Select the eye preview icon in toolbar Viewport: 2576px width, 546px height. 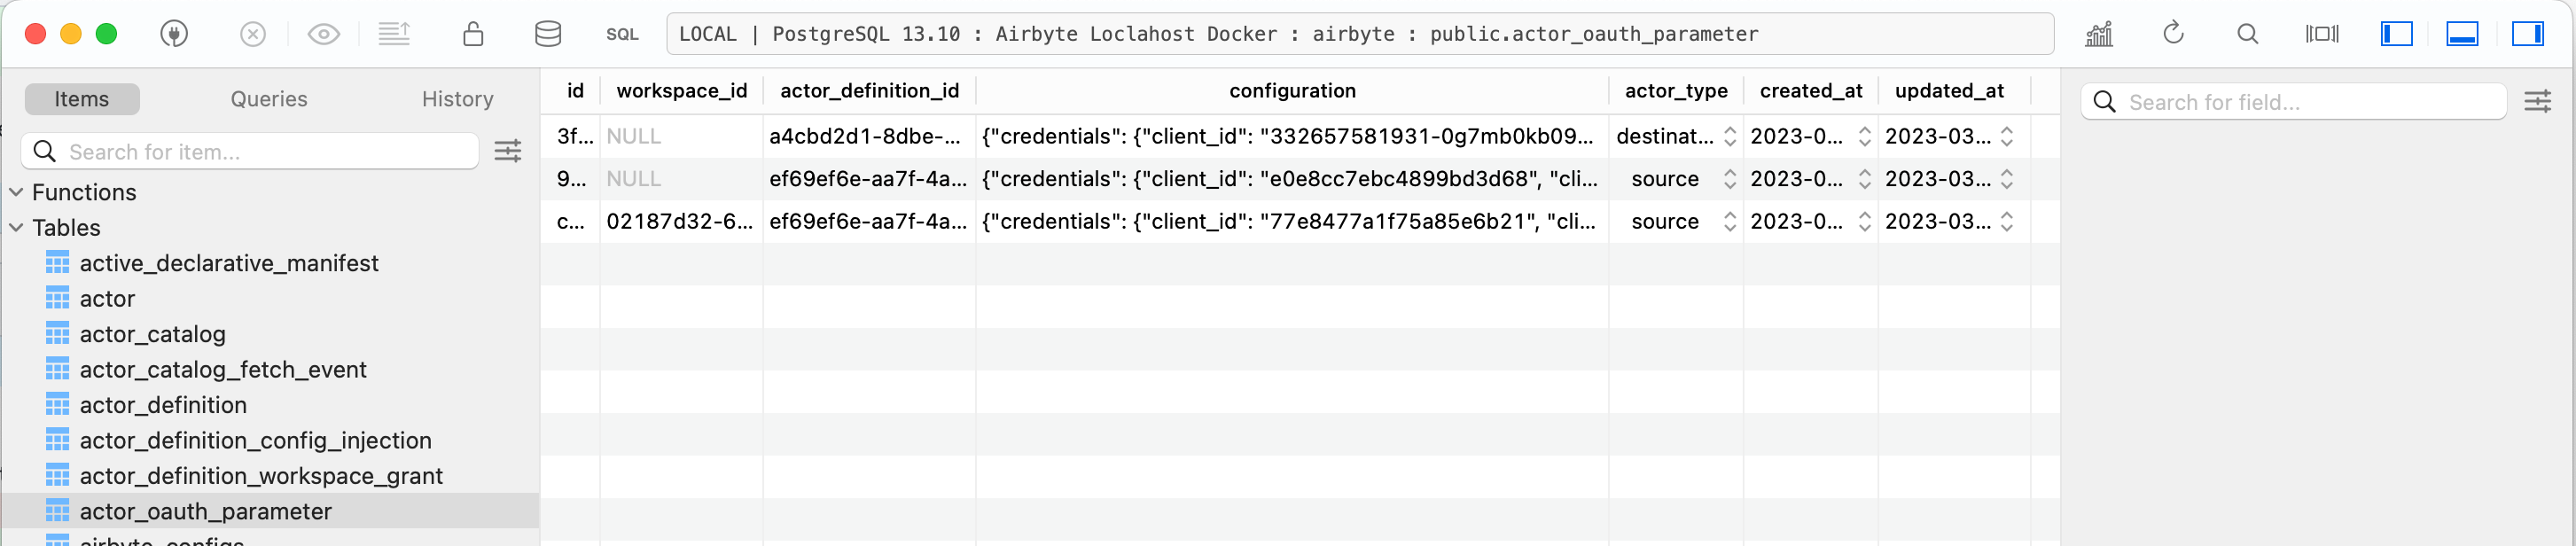(x=323, y=33)
